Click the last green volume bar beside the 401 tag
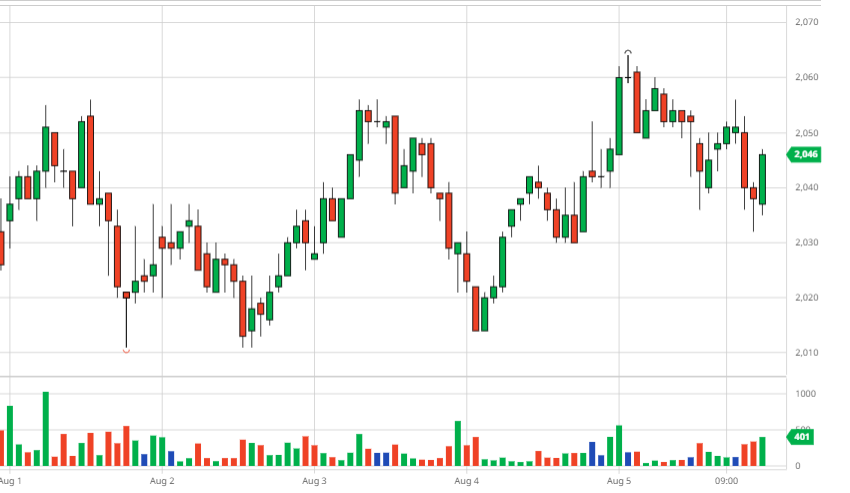Image resolution: width=850 pixels, height=493 pixels. [762, 451]
